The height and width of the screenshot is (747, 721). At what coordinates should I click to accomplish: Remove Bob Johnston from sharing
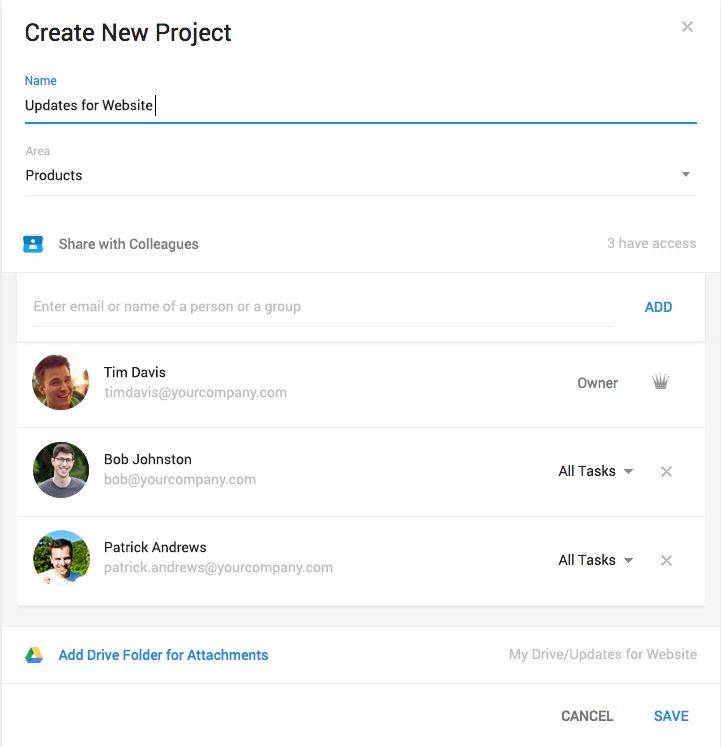[666, 472]
